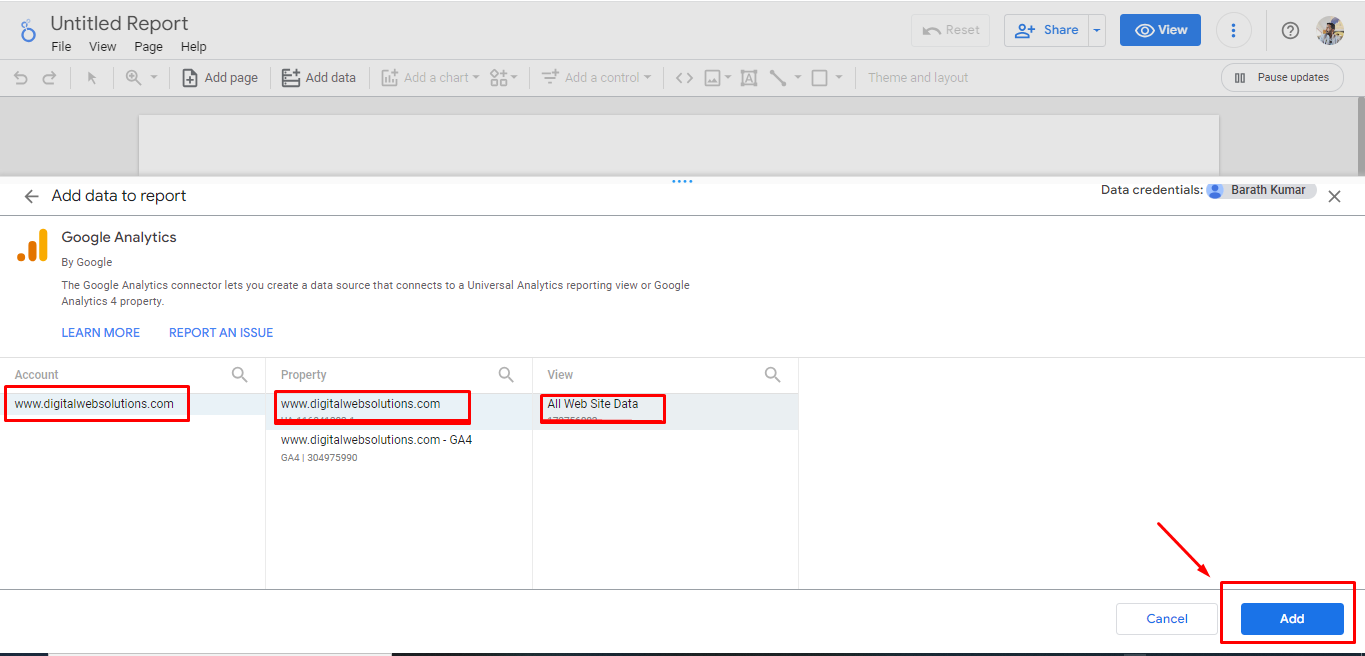Open the line type dropdown arrow
This screenshot has height=656, width=1365.
[798, 78]
